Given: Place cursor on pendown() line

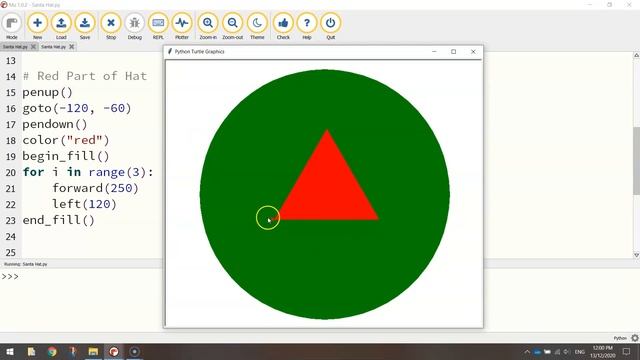Looking at the screenshot, I should pyautogui.click(x=55, y=124).
